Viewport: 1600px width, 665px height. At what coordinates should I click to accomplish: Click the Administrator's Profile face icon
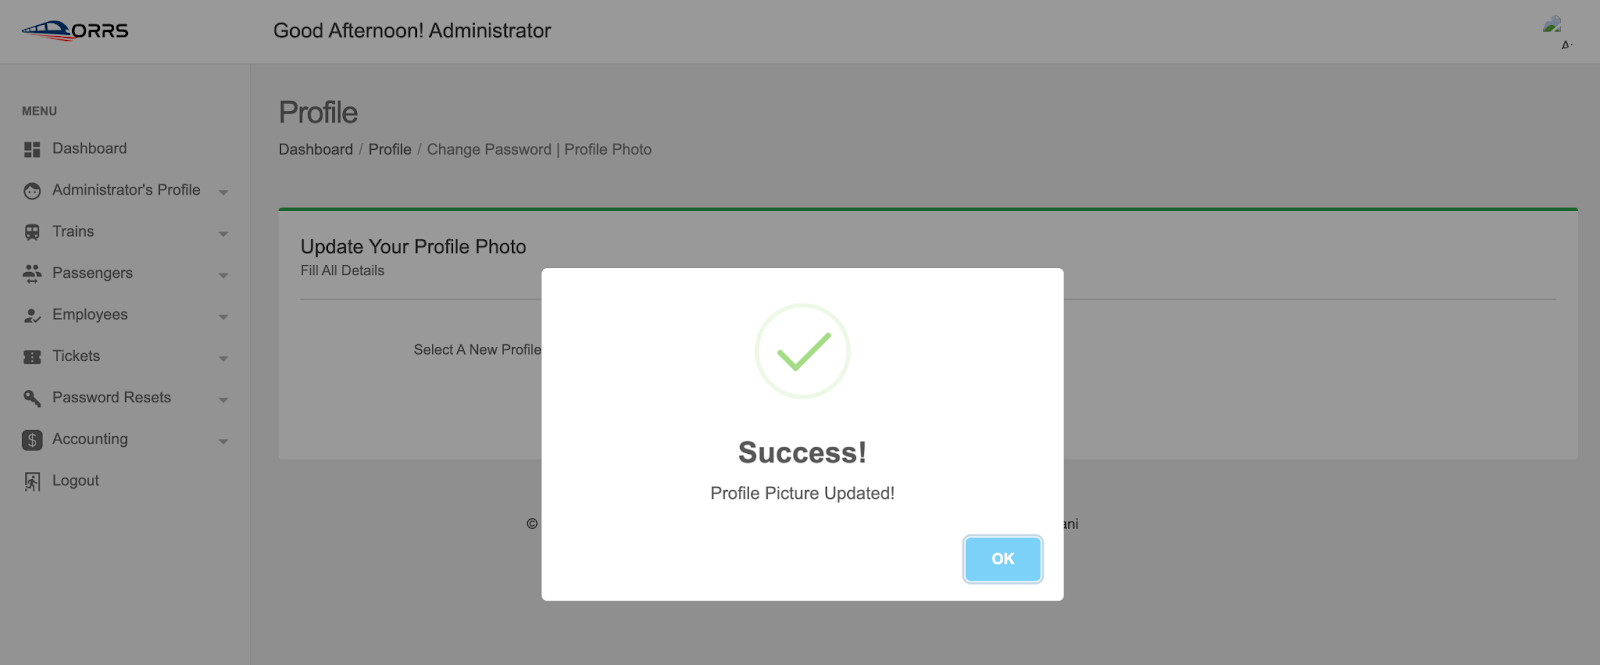point(32,191)
